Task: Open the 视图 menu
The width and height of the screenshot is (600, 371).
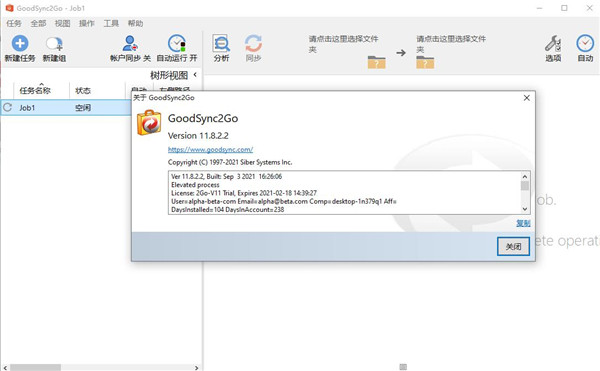Action: click(62, 23)
